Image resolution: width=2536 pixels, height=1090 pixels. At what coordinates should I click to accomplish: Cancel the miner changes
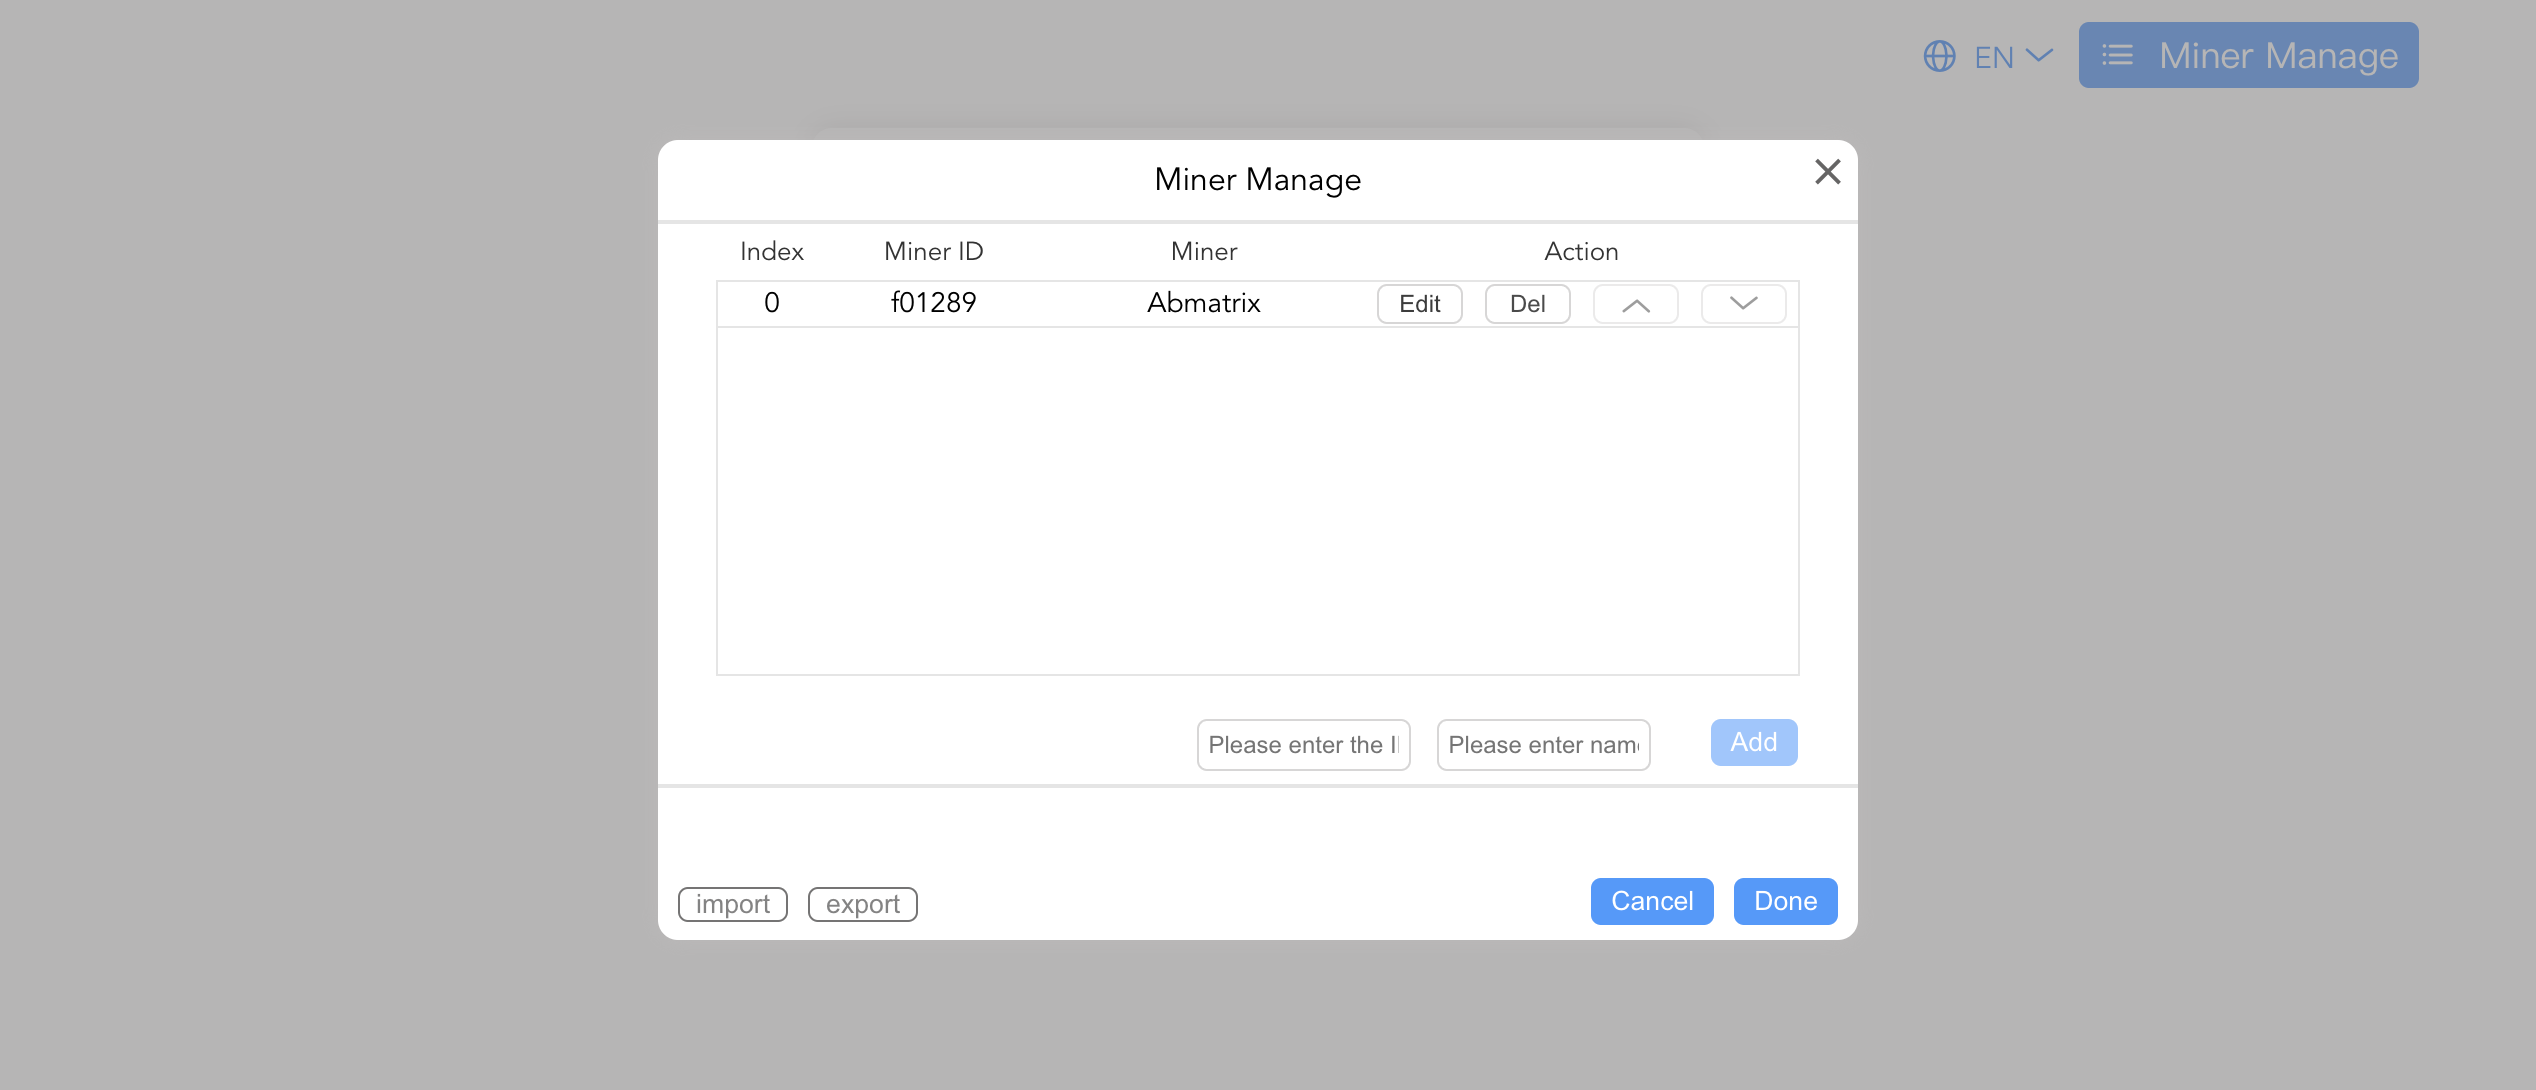point(1651,901)
